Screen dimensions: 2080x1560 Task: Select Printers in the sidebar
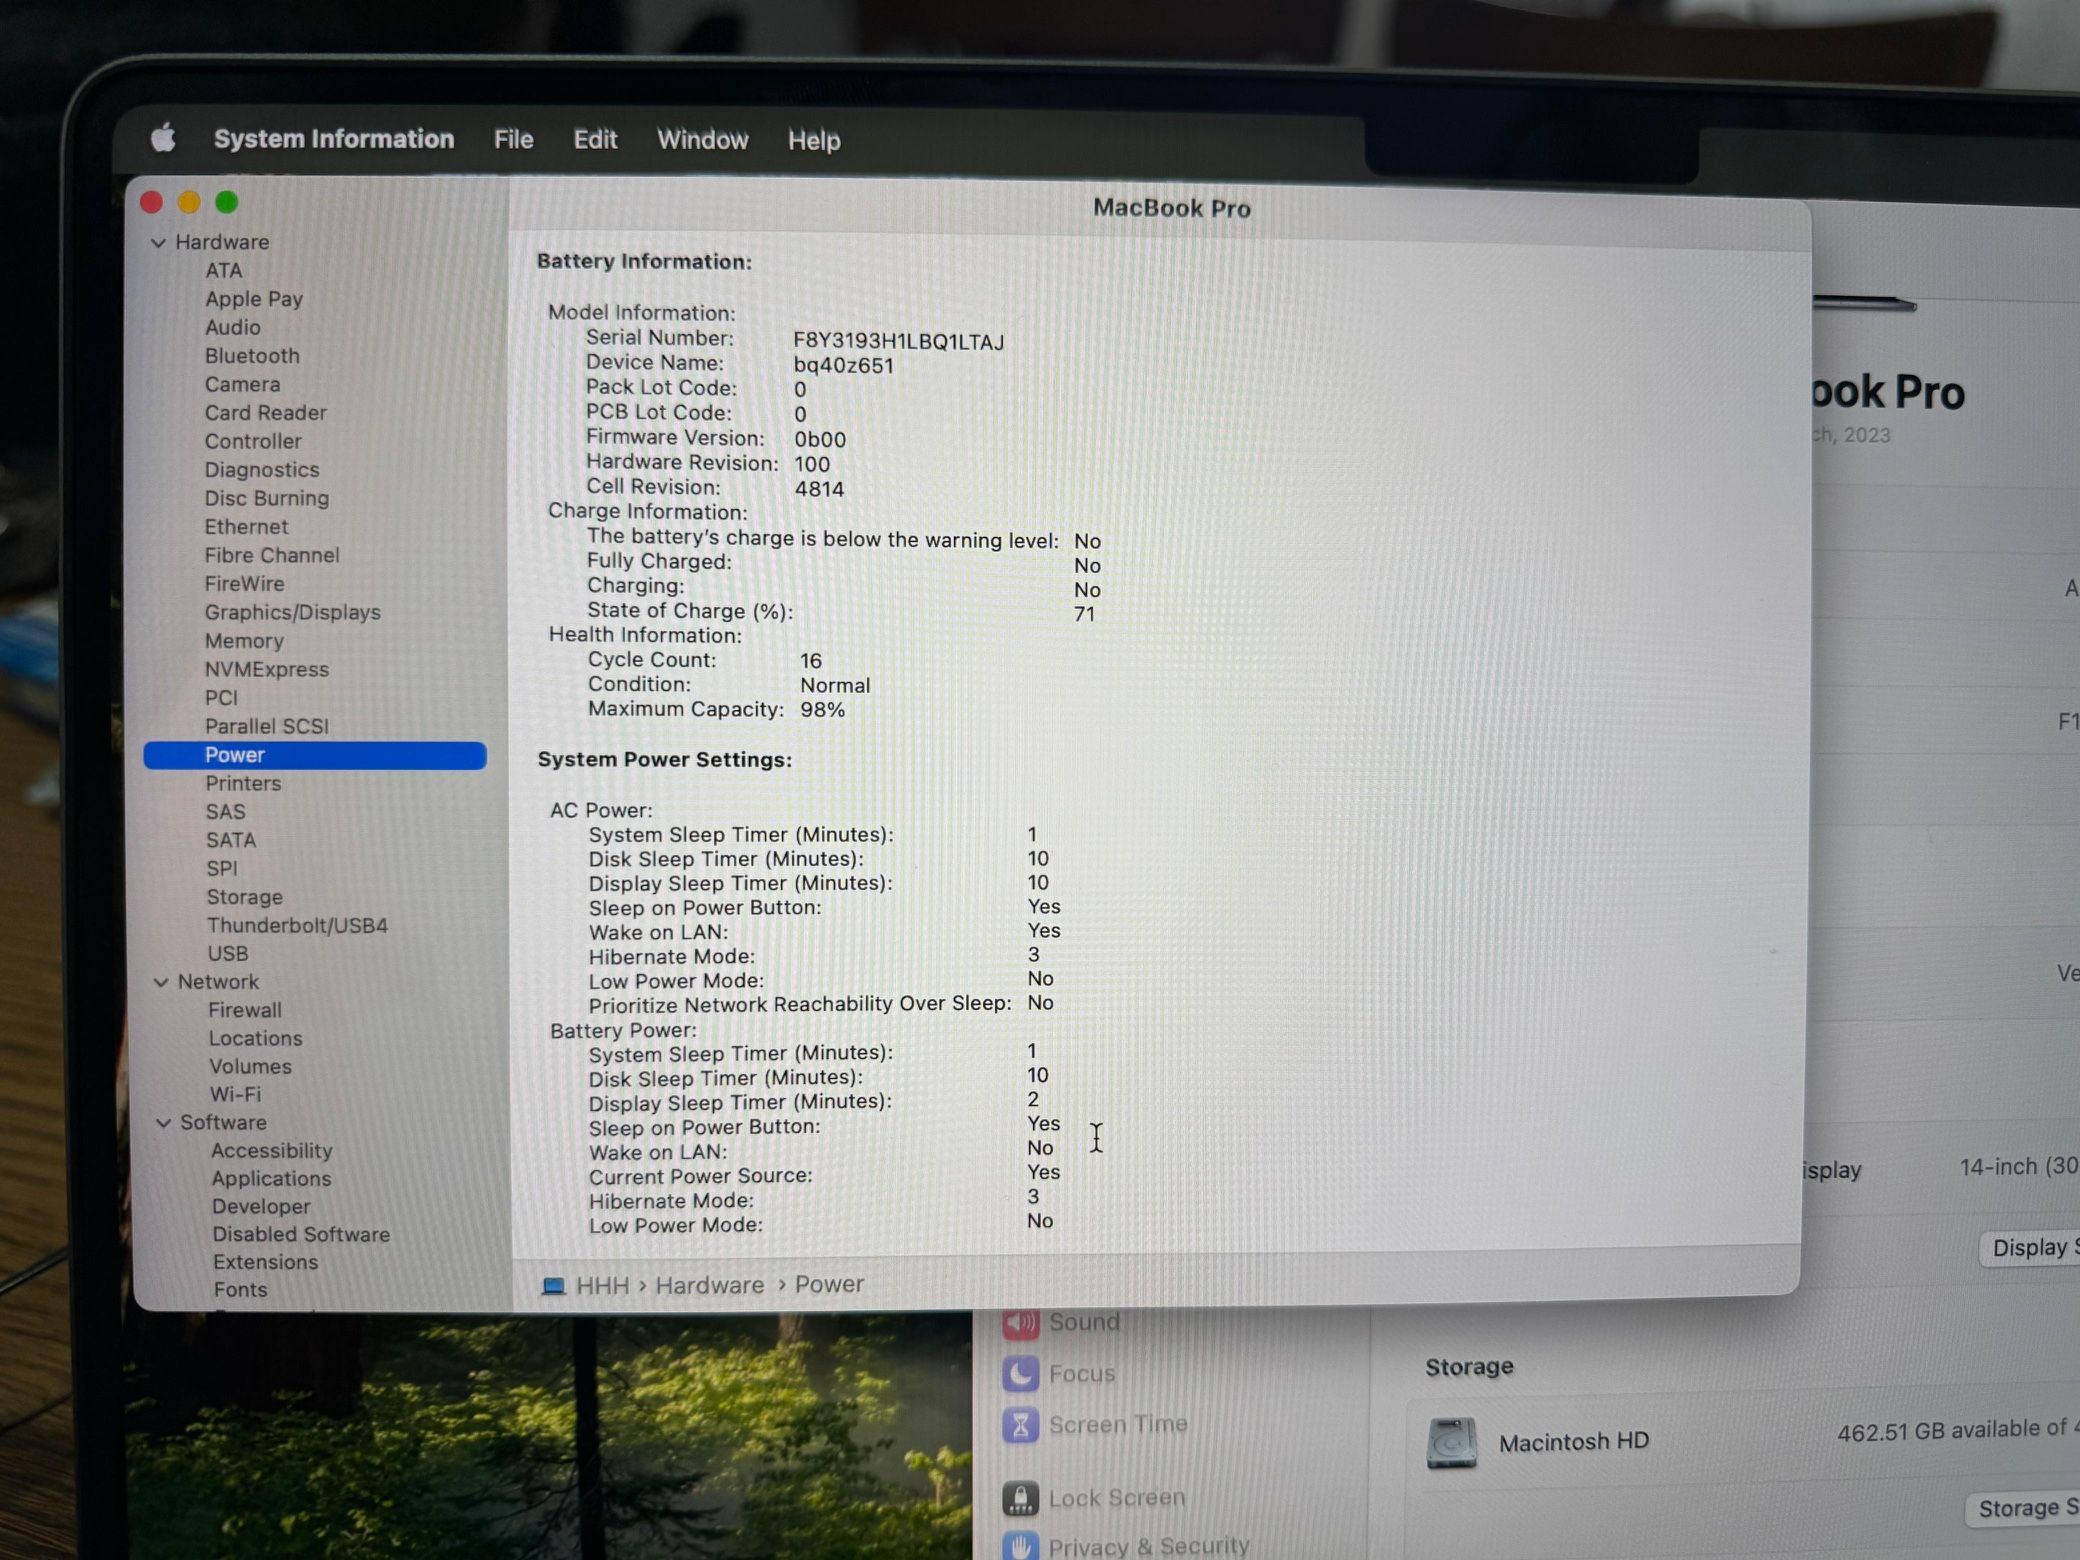click(243, 783)
